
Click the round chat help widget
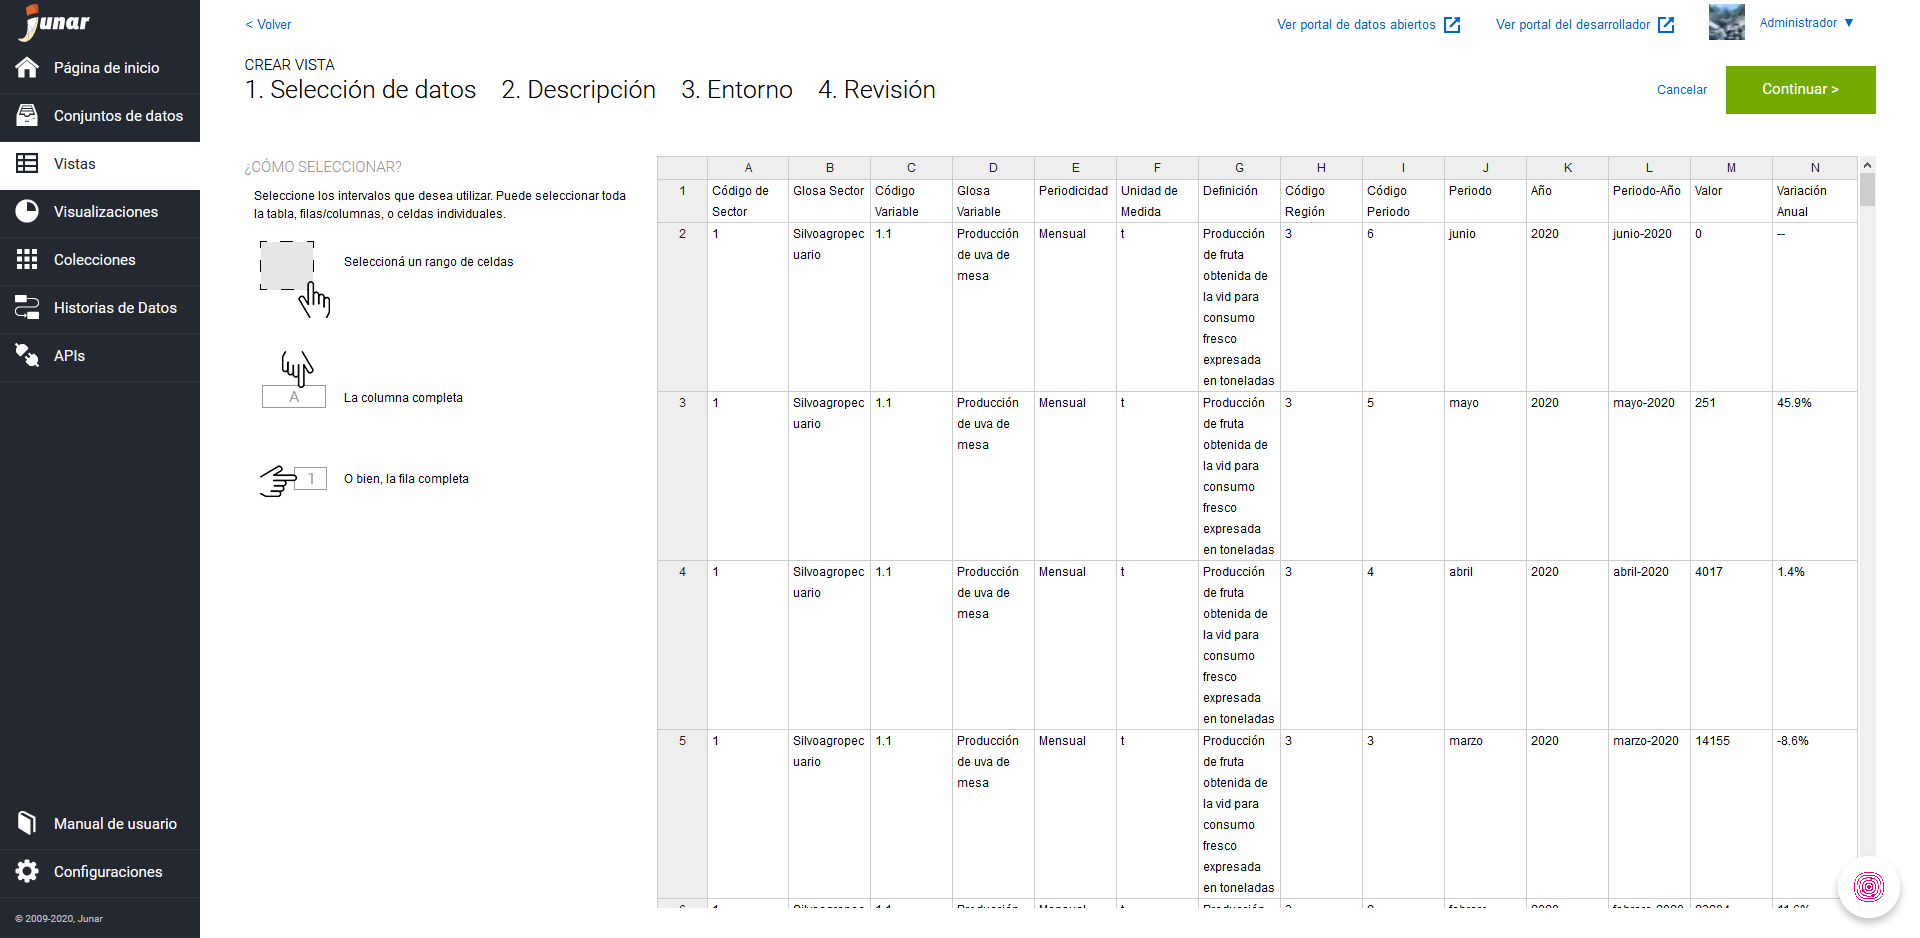[x=1868, y=887]
